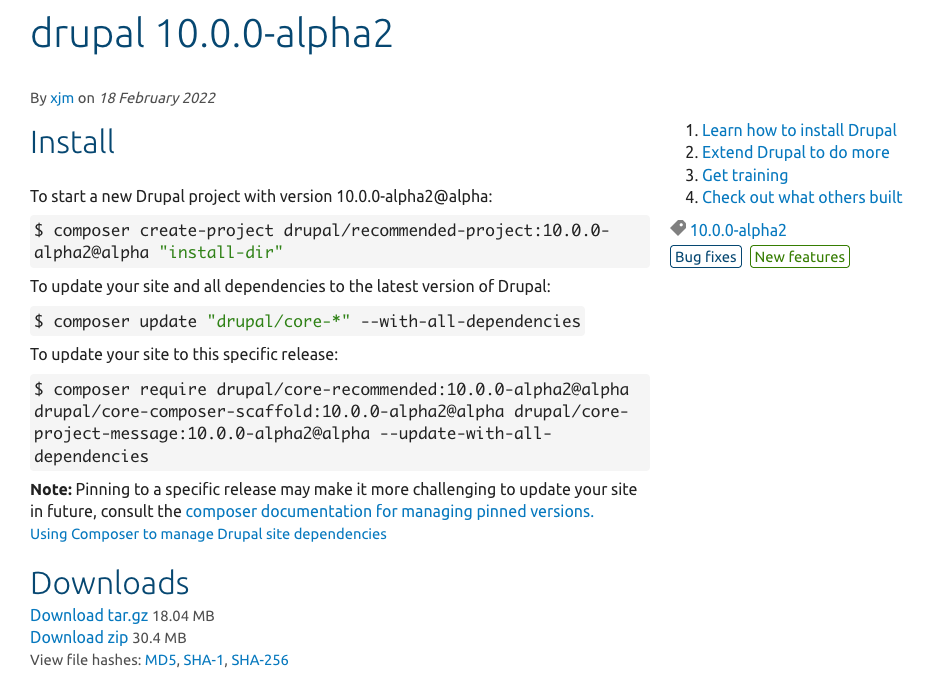Open Using Composer to manage Drupal site dependencies

(208, 534)
